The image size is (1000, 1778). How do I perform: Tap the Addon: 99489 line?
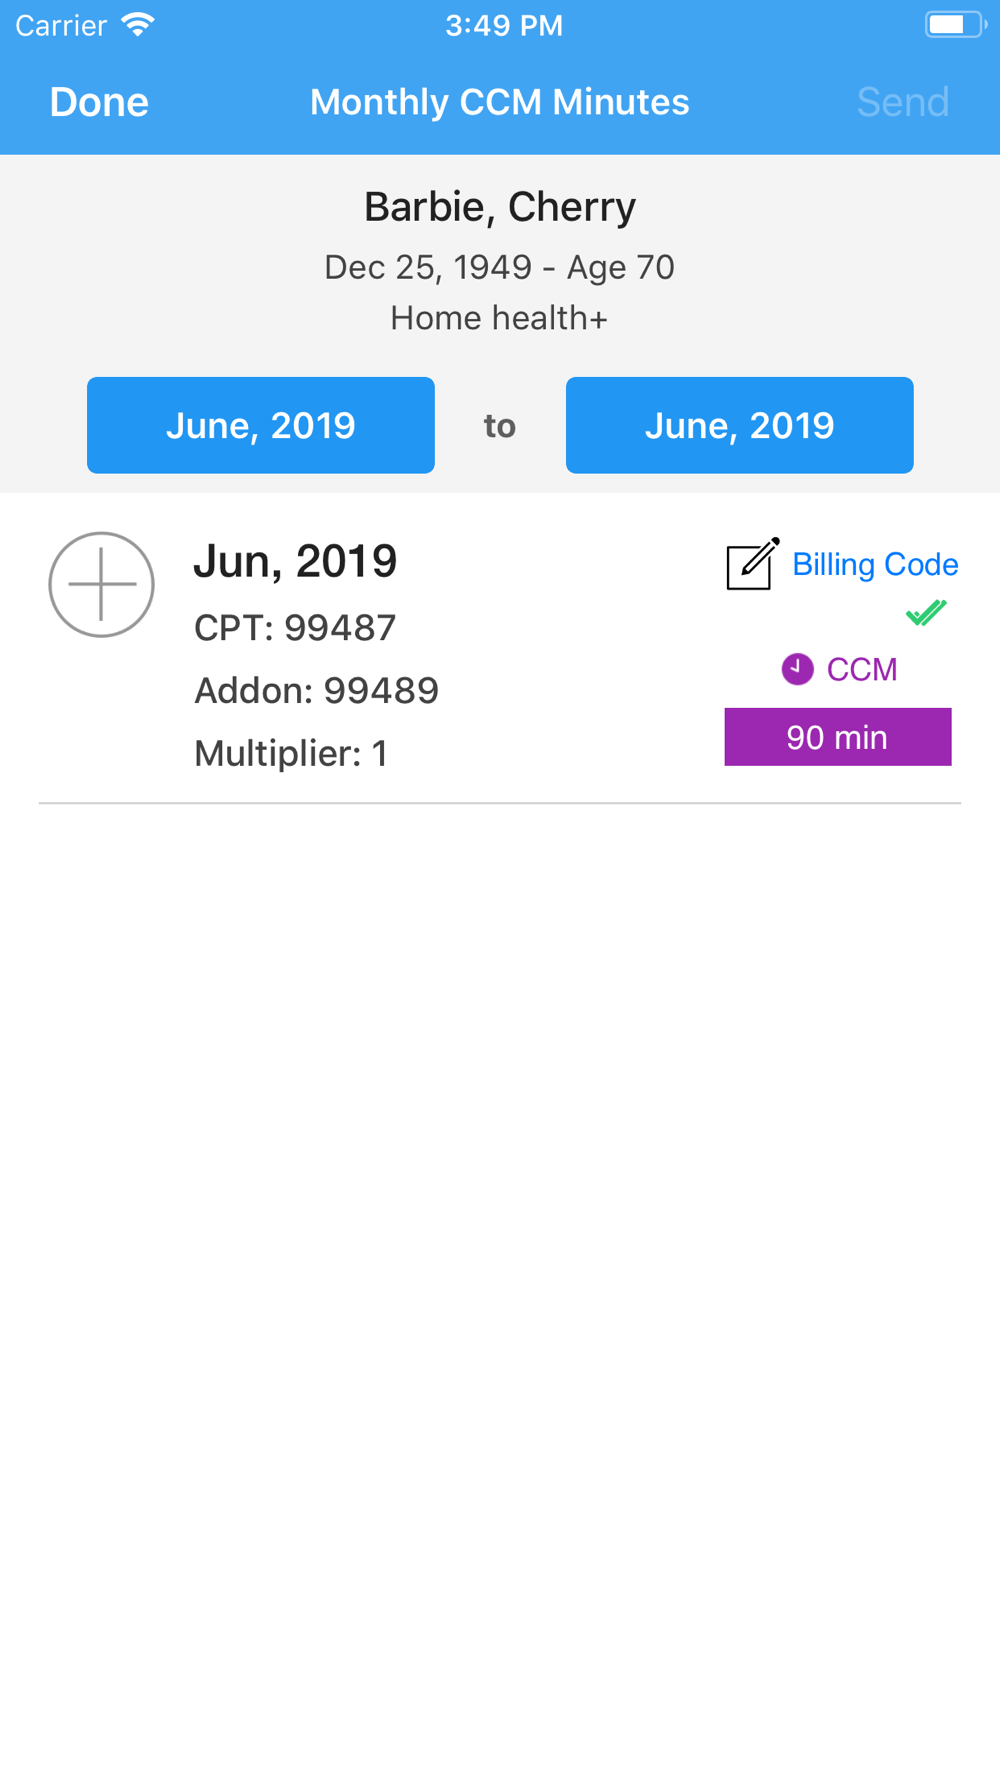(316, 690)
